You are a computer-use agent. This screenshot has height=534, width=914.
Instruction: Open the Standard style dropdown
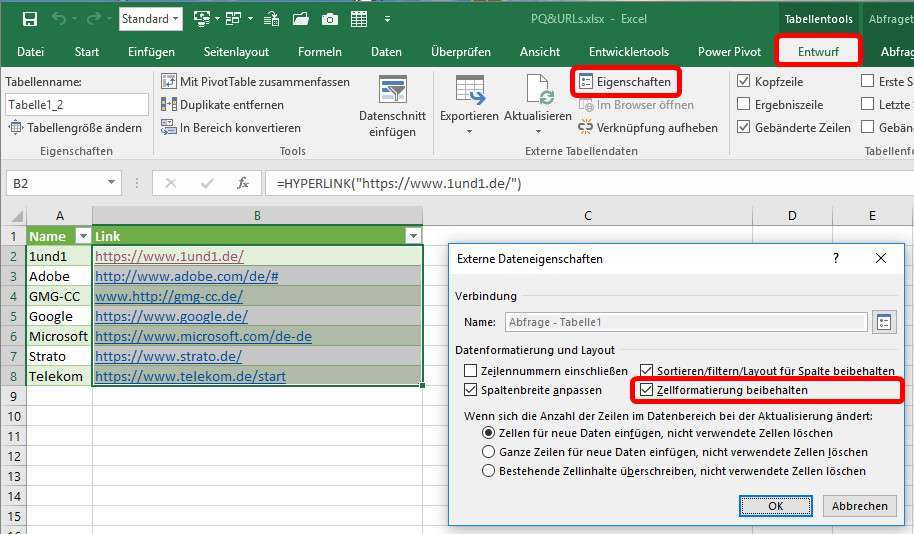tap(150, 19)
